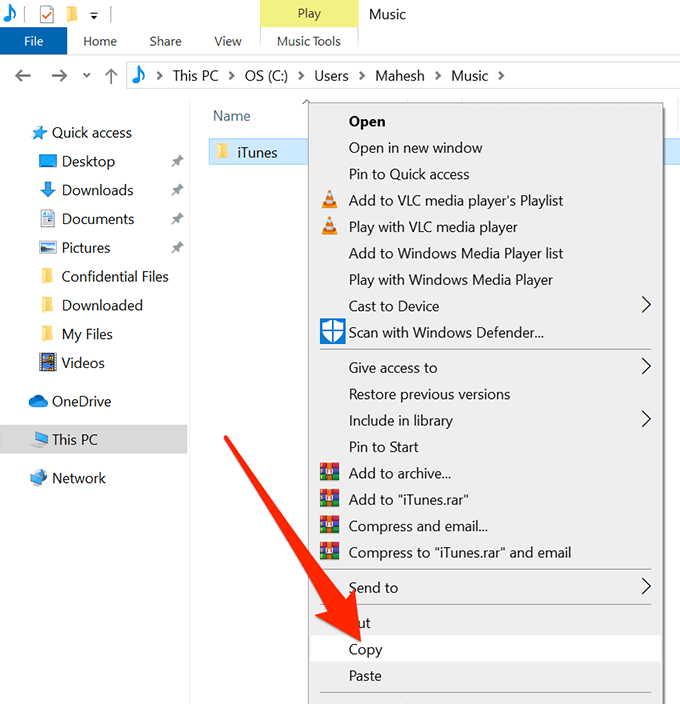Choose Play with VLC media player
The width and height of the screenshot is (680, 704).
(x=486, y=227)
